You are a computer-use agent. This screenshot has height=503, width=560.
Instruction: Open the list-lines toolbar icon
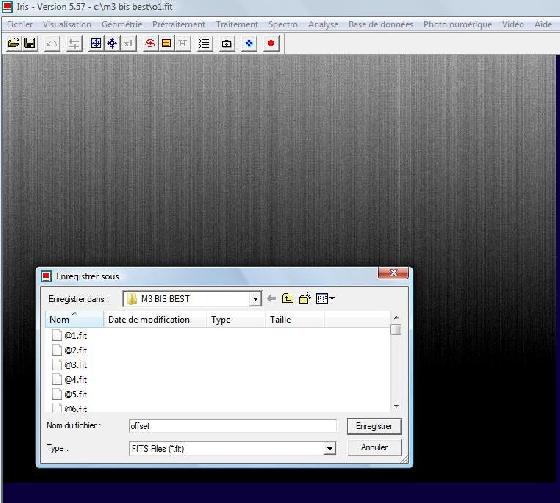(x=204, y=44)
